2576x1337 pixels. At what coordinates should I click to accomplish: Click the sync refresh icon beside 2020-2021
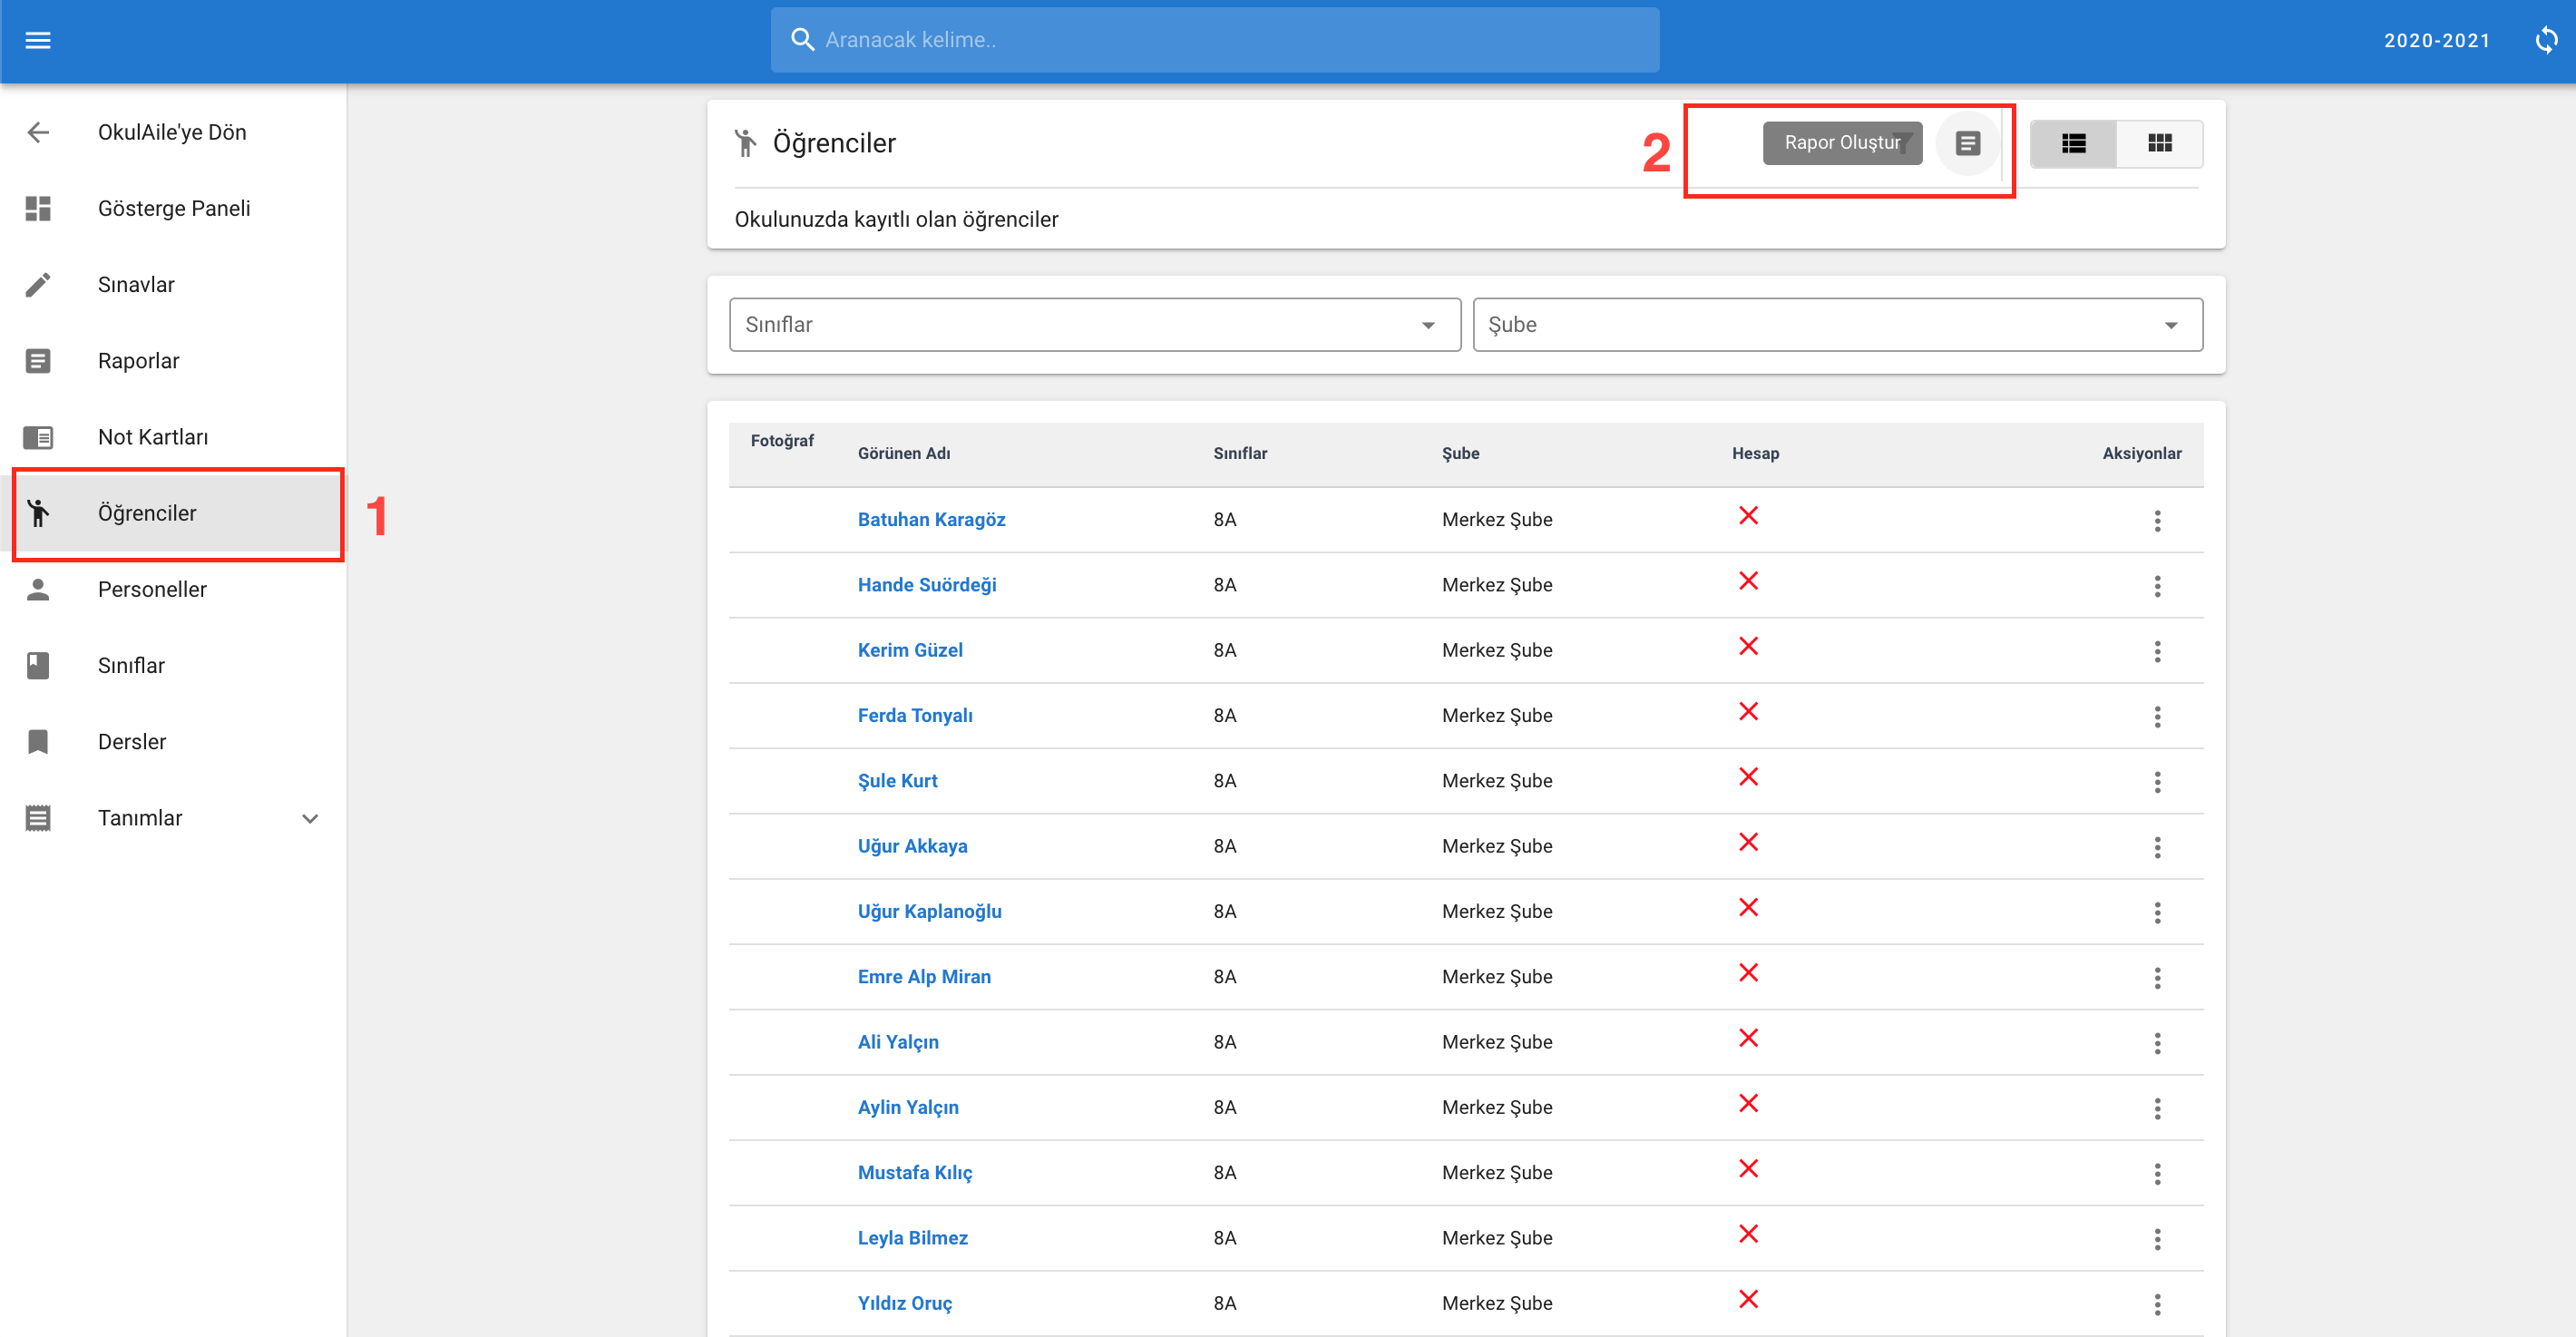[2546, 40]
